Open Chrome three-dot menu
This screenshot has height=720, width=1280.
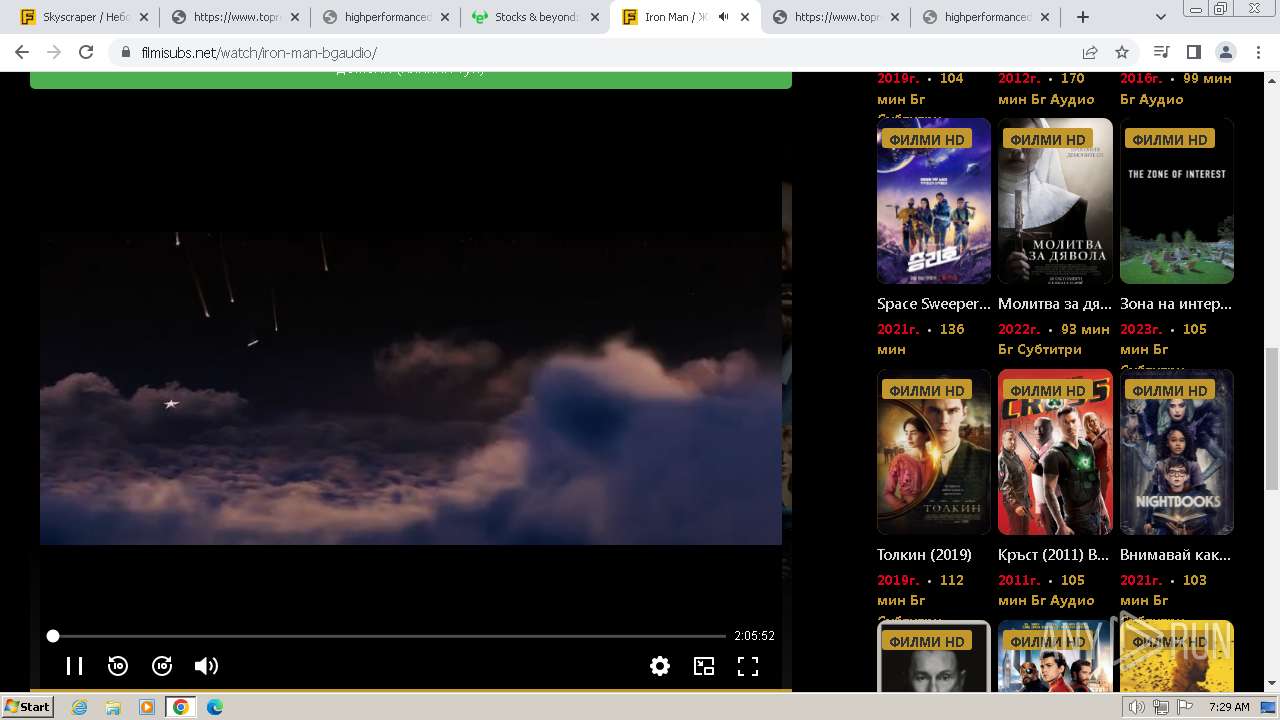1257,52
